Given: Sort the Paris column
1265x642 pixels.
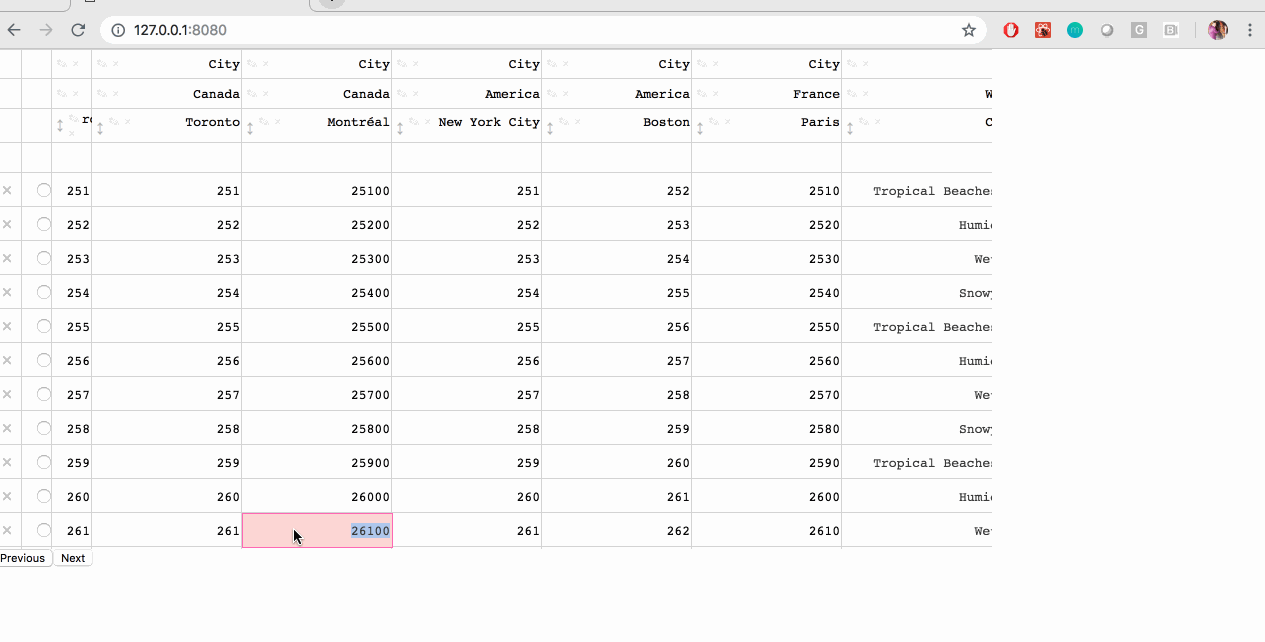Looking at the screenshot, I should (700, 127).
